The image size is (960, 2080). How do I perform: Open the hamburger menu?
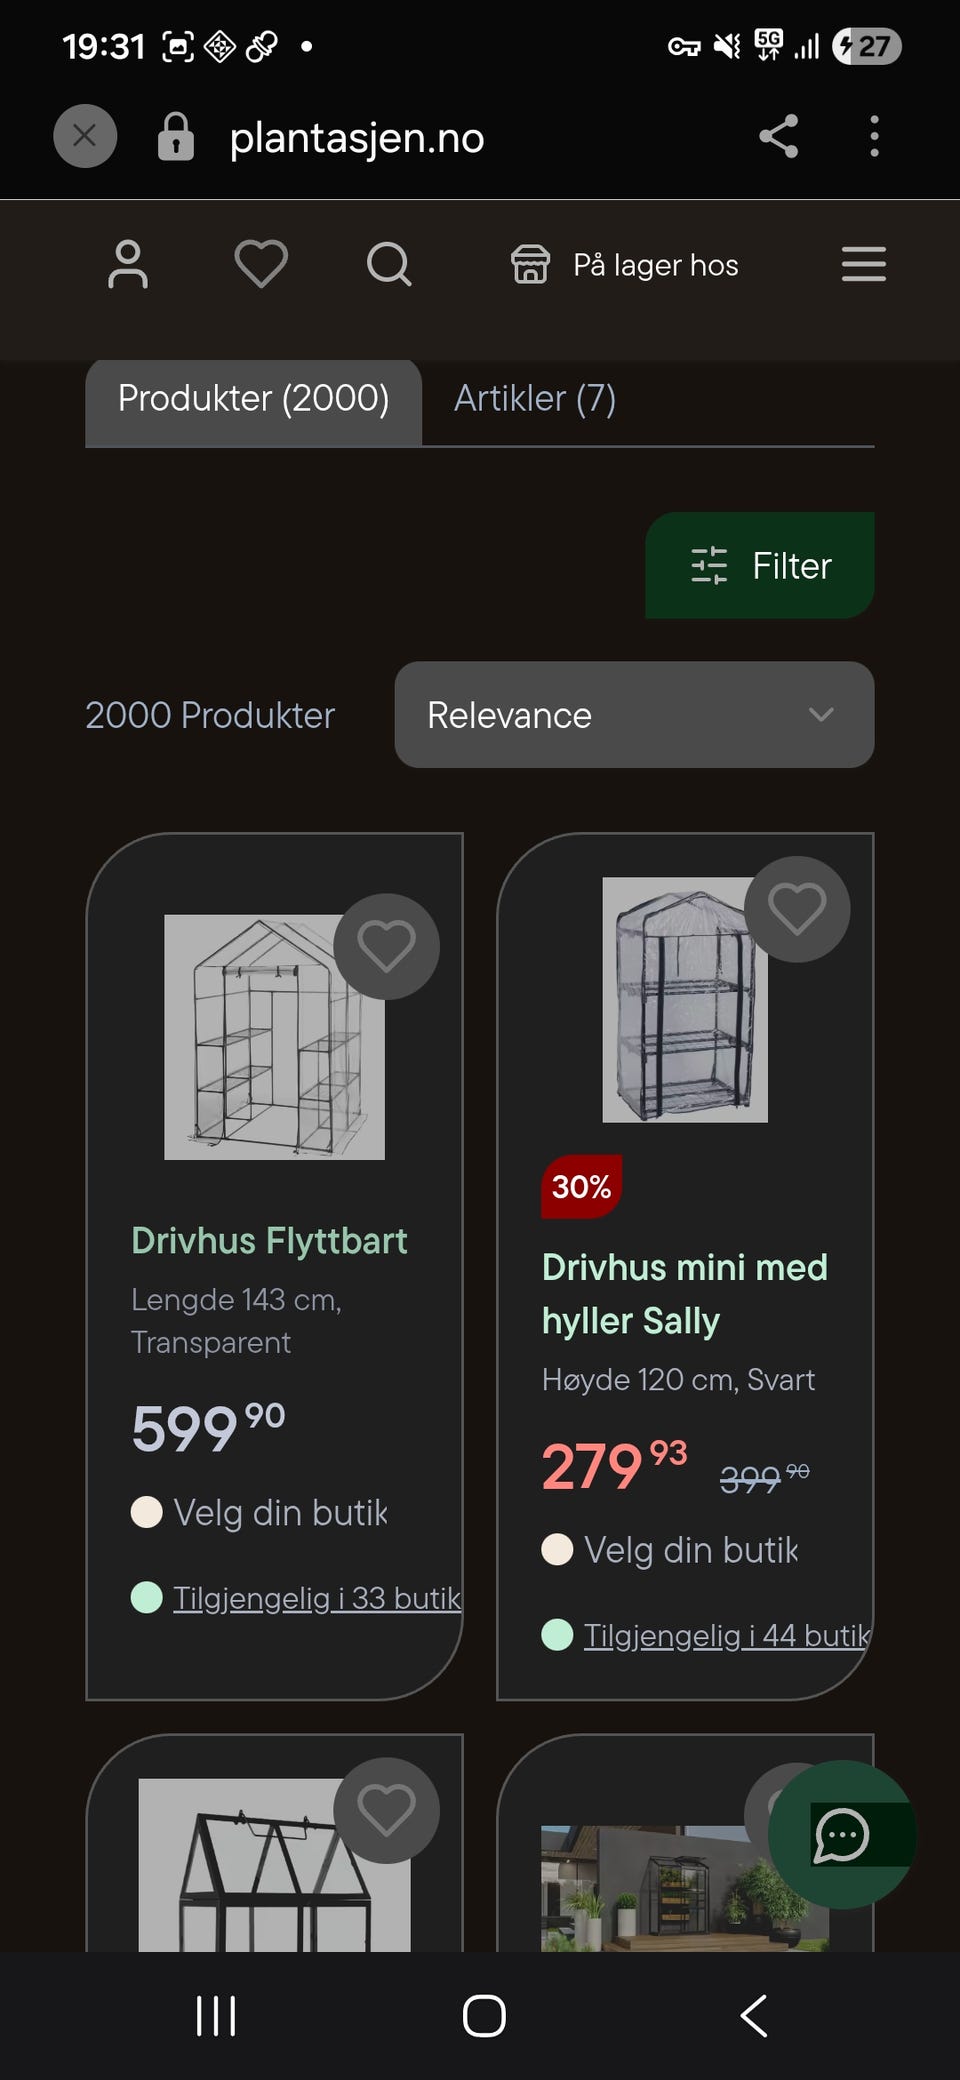(864, 265)
